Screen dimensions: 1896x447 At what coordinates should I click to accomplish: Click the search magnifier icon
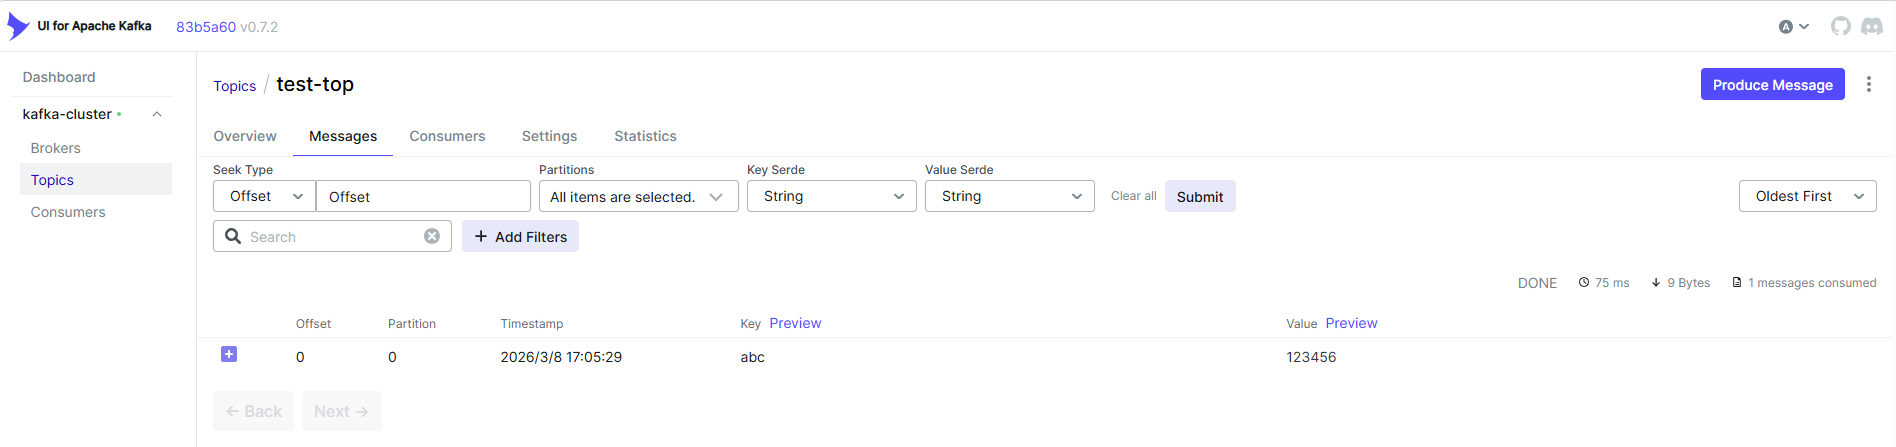(233, 237)
